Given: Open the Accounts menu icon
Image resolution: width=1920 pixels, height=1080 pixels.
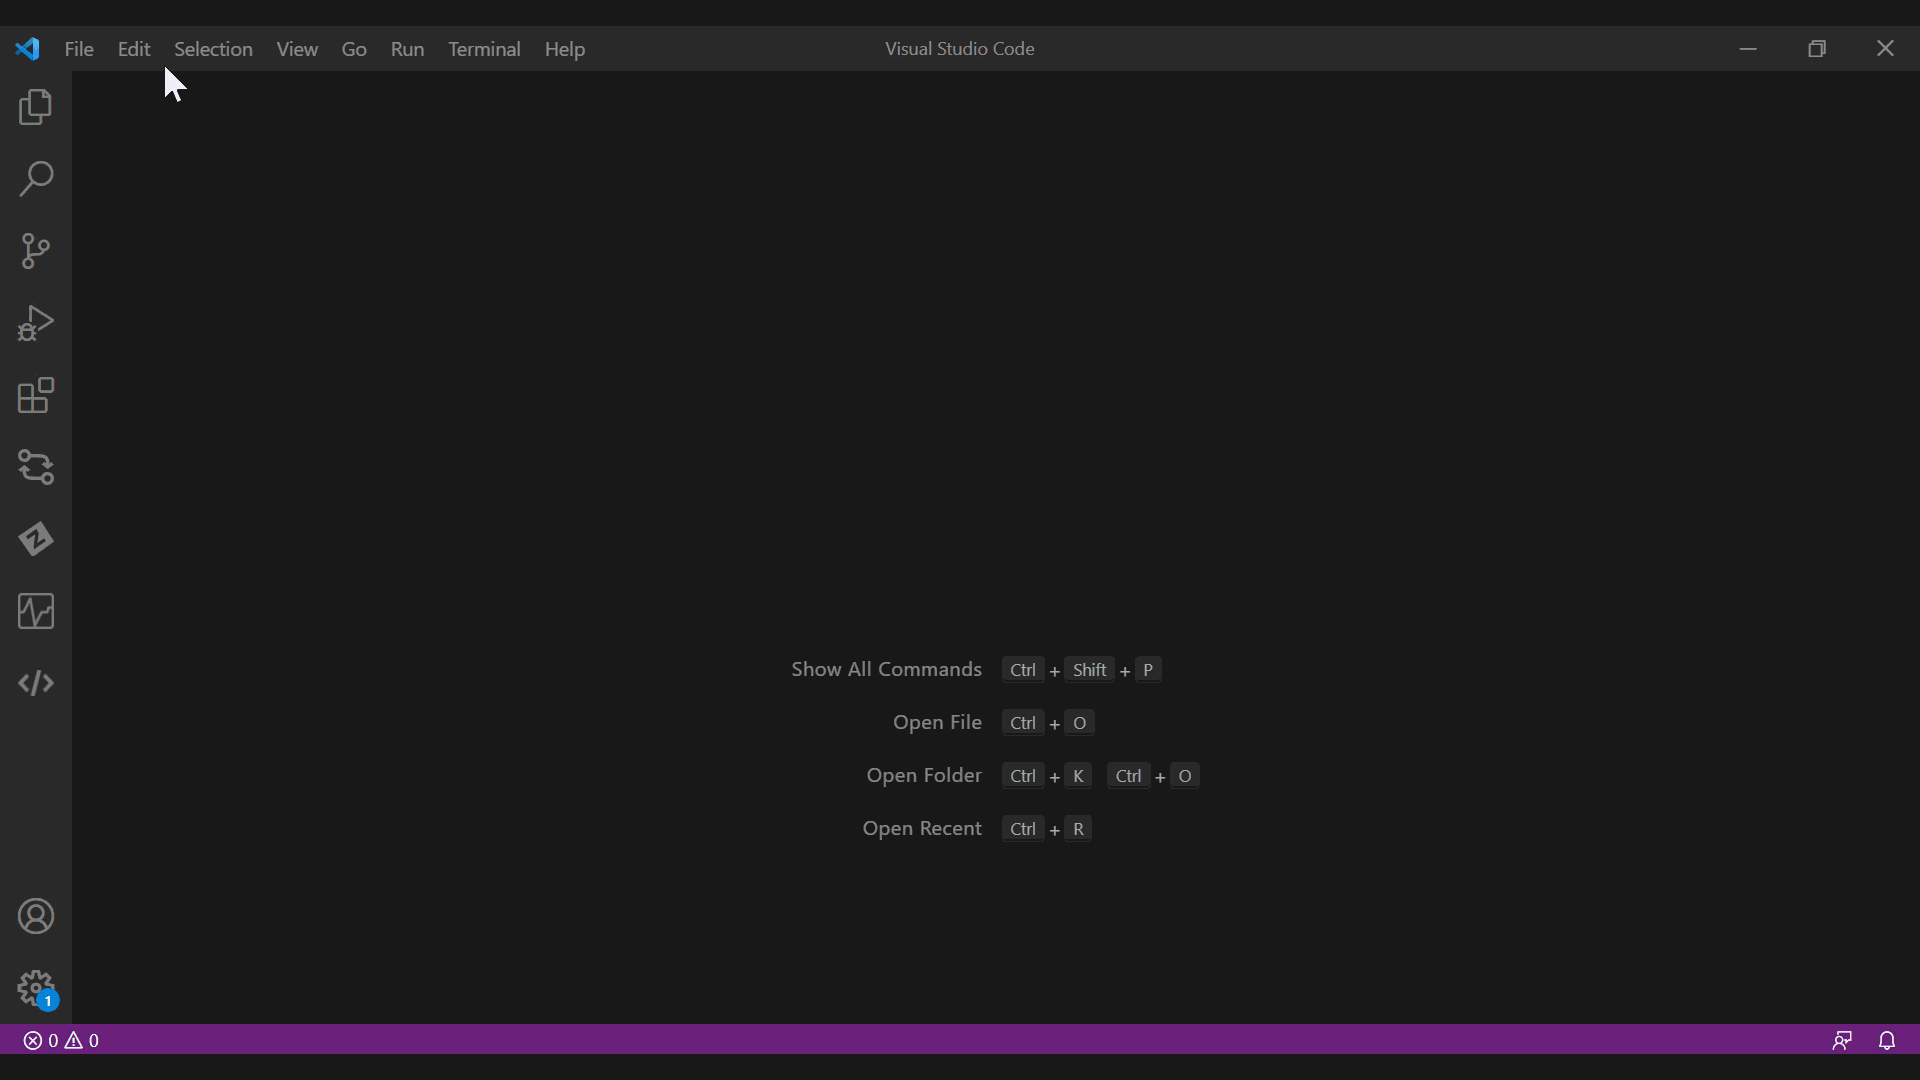Looking at the screenshot, I should click(36, 916).
